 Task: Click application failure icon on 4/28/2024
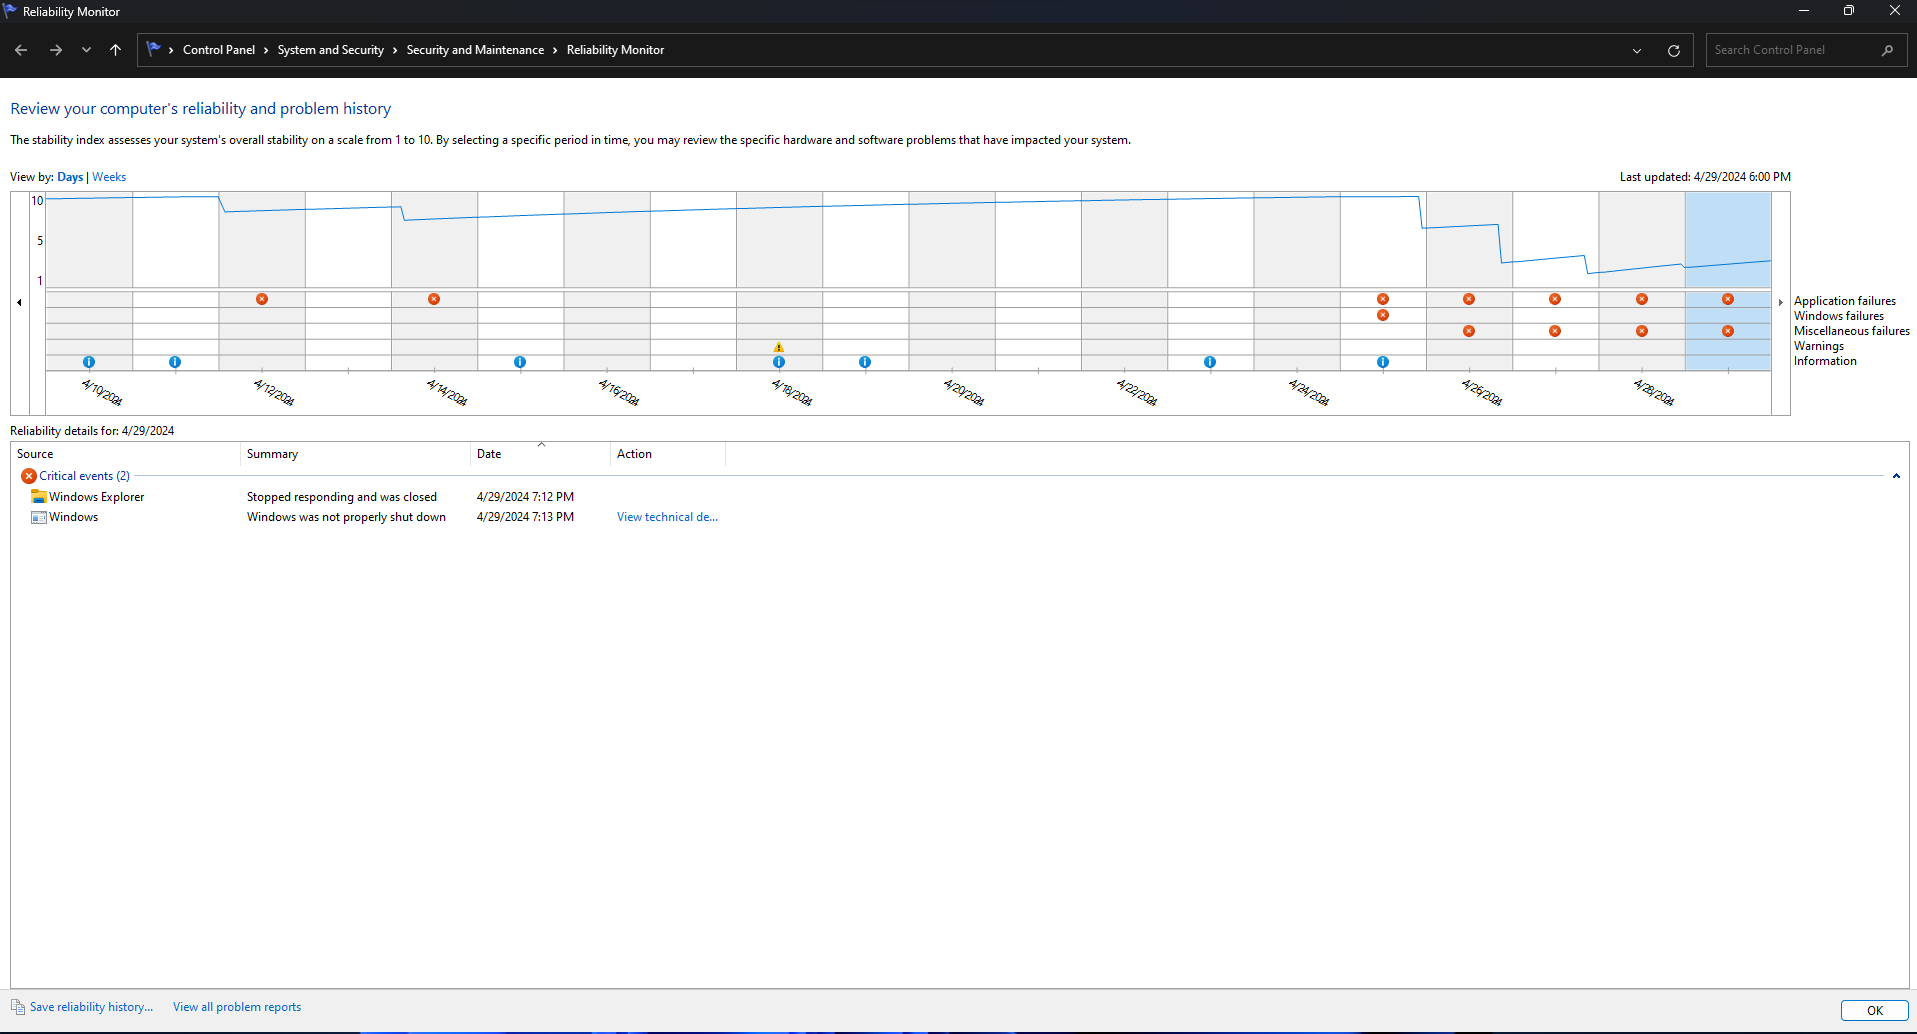pos(1642,299)
